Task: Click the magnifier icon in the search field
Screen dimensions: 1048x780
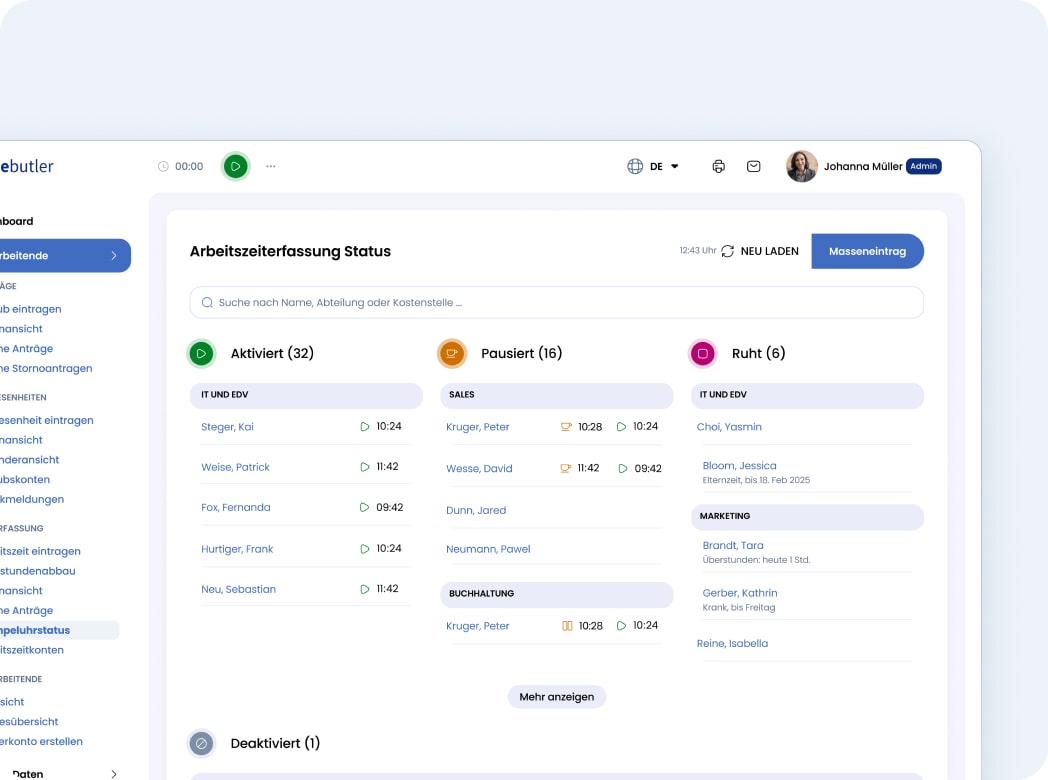Action: (x=207, y=303)
